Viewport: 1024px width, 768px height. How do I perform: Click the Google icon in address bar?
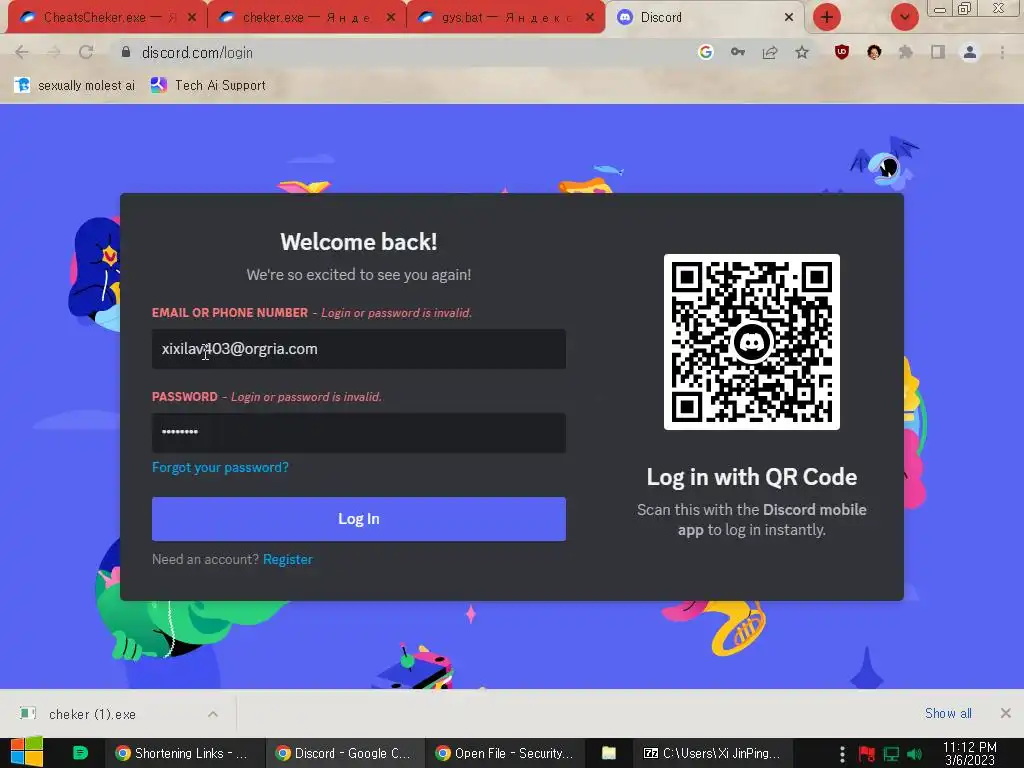point(705,52)
